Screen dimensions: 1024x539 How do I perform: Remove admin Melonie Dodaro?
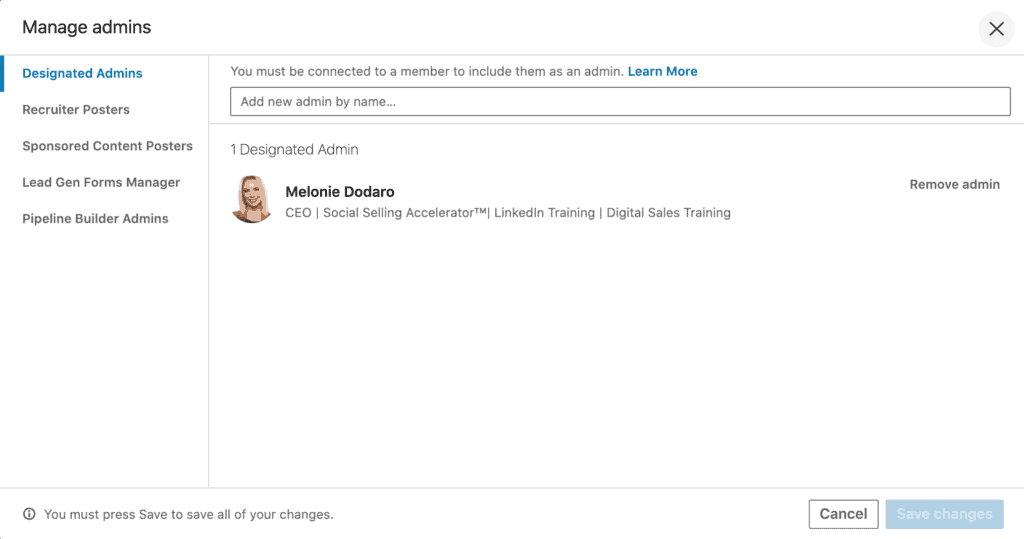coord(954,184)
